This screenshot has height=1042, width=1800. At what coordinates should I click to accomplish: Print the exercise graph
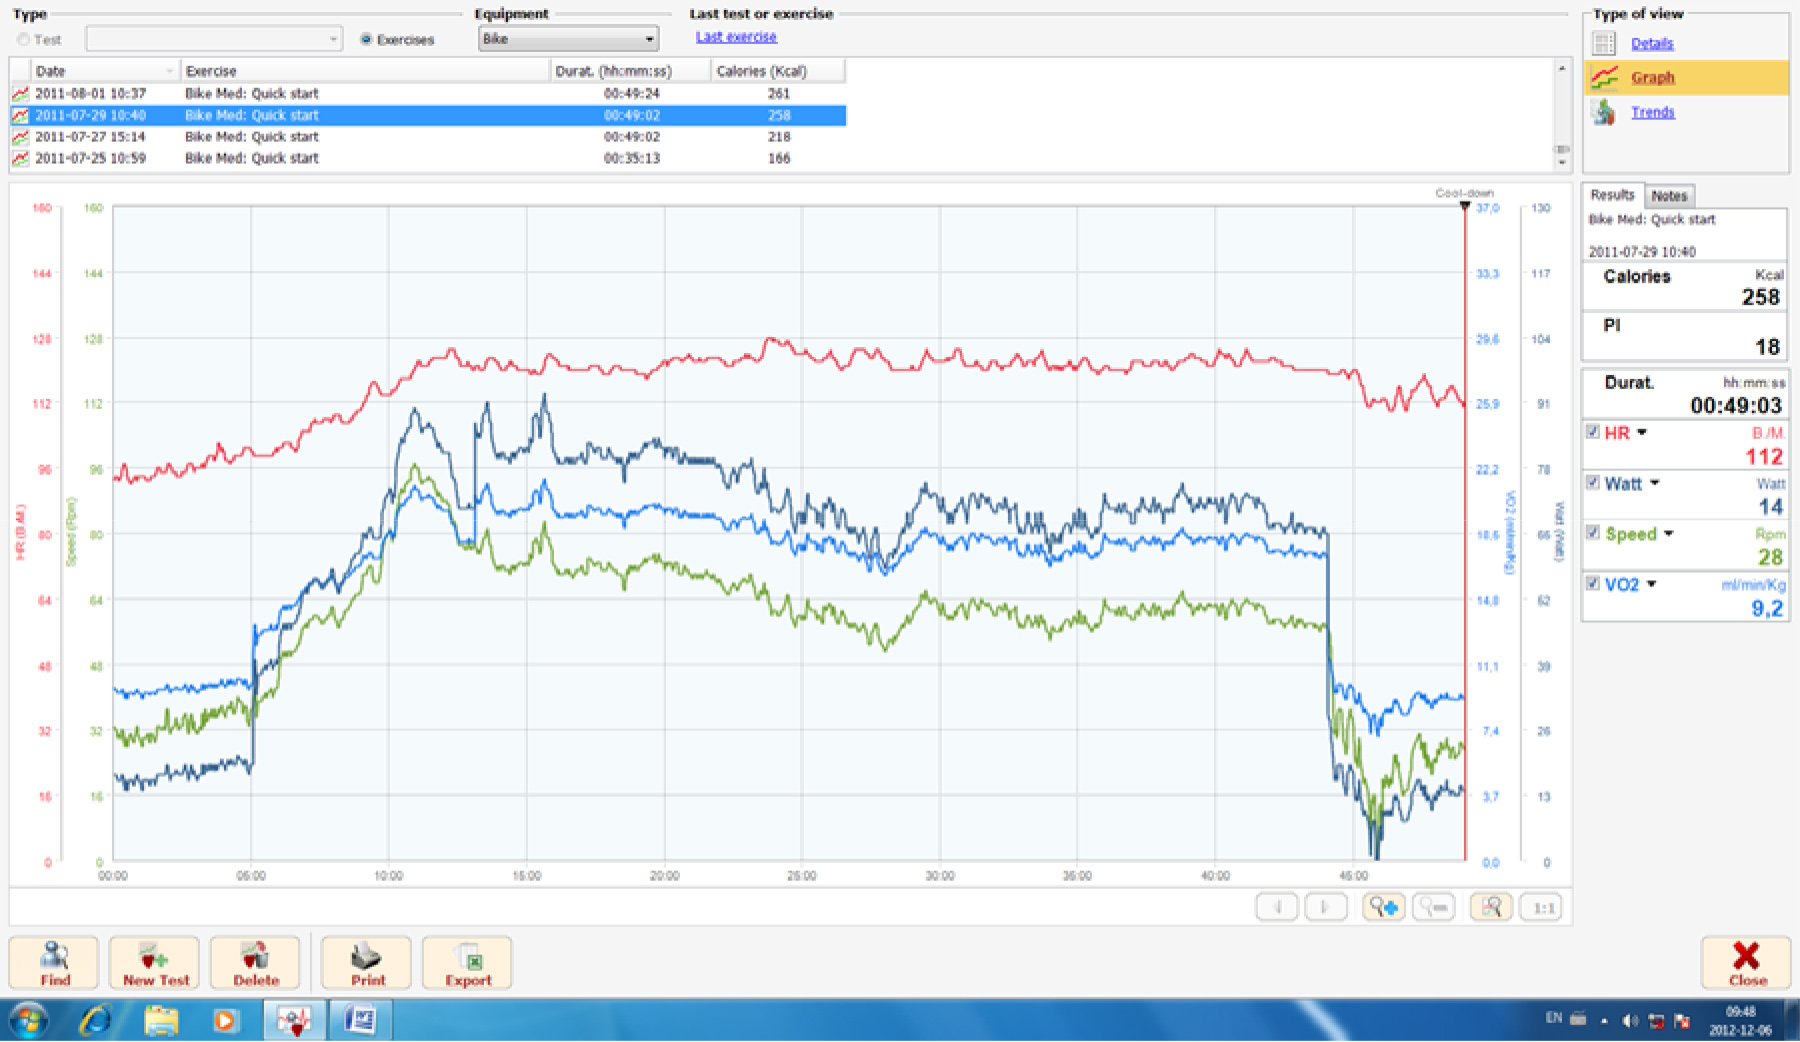pyautogui.click(x=366, y=962)
